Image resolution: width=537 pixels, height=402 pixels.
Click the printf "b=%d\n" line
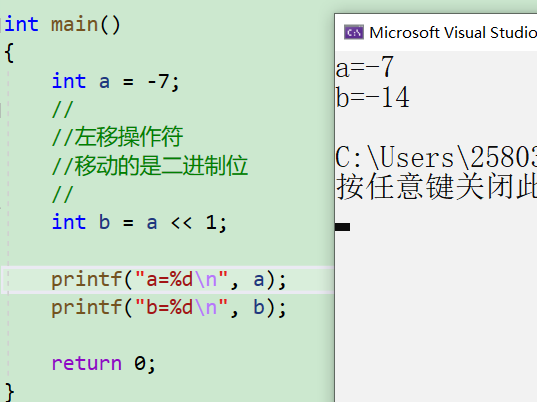coord(169,307)
